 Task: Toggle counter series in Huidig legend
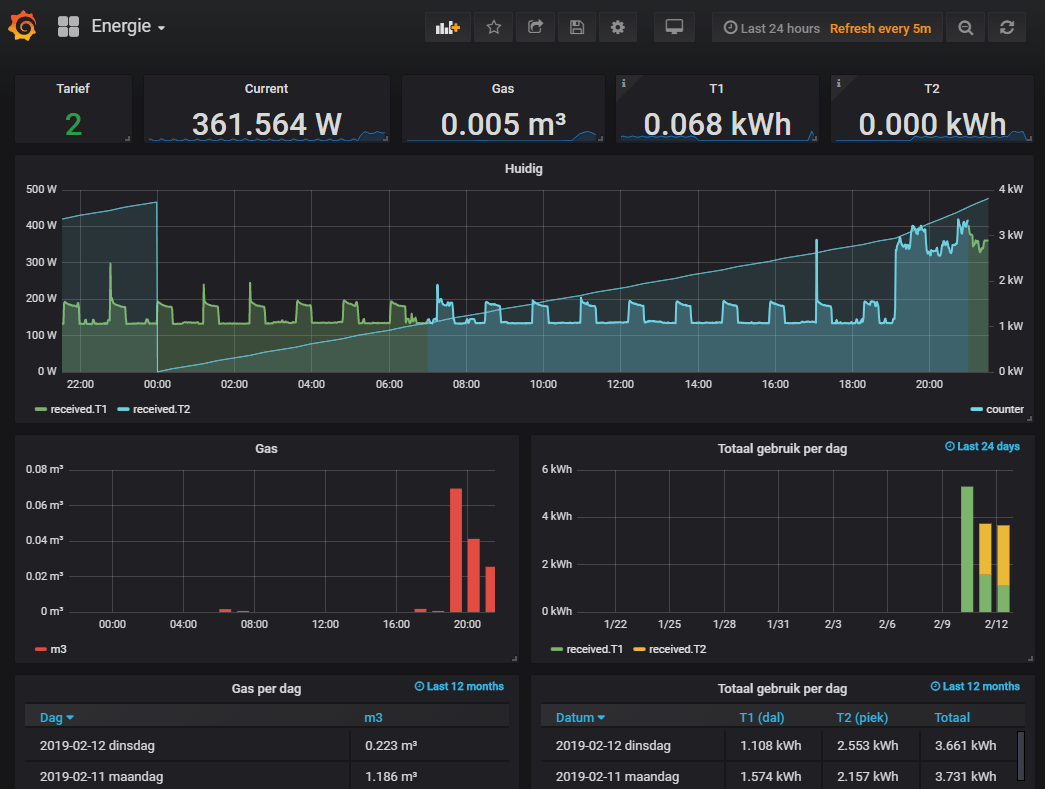1004,409
